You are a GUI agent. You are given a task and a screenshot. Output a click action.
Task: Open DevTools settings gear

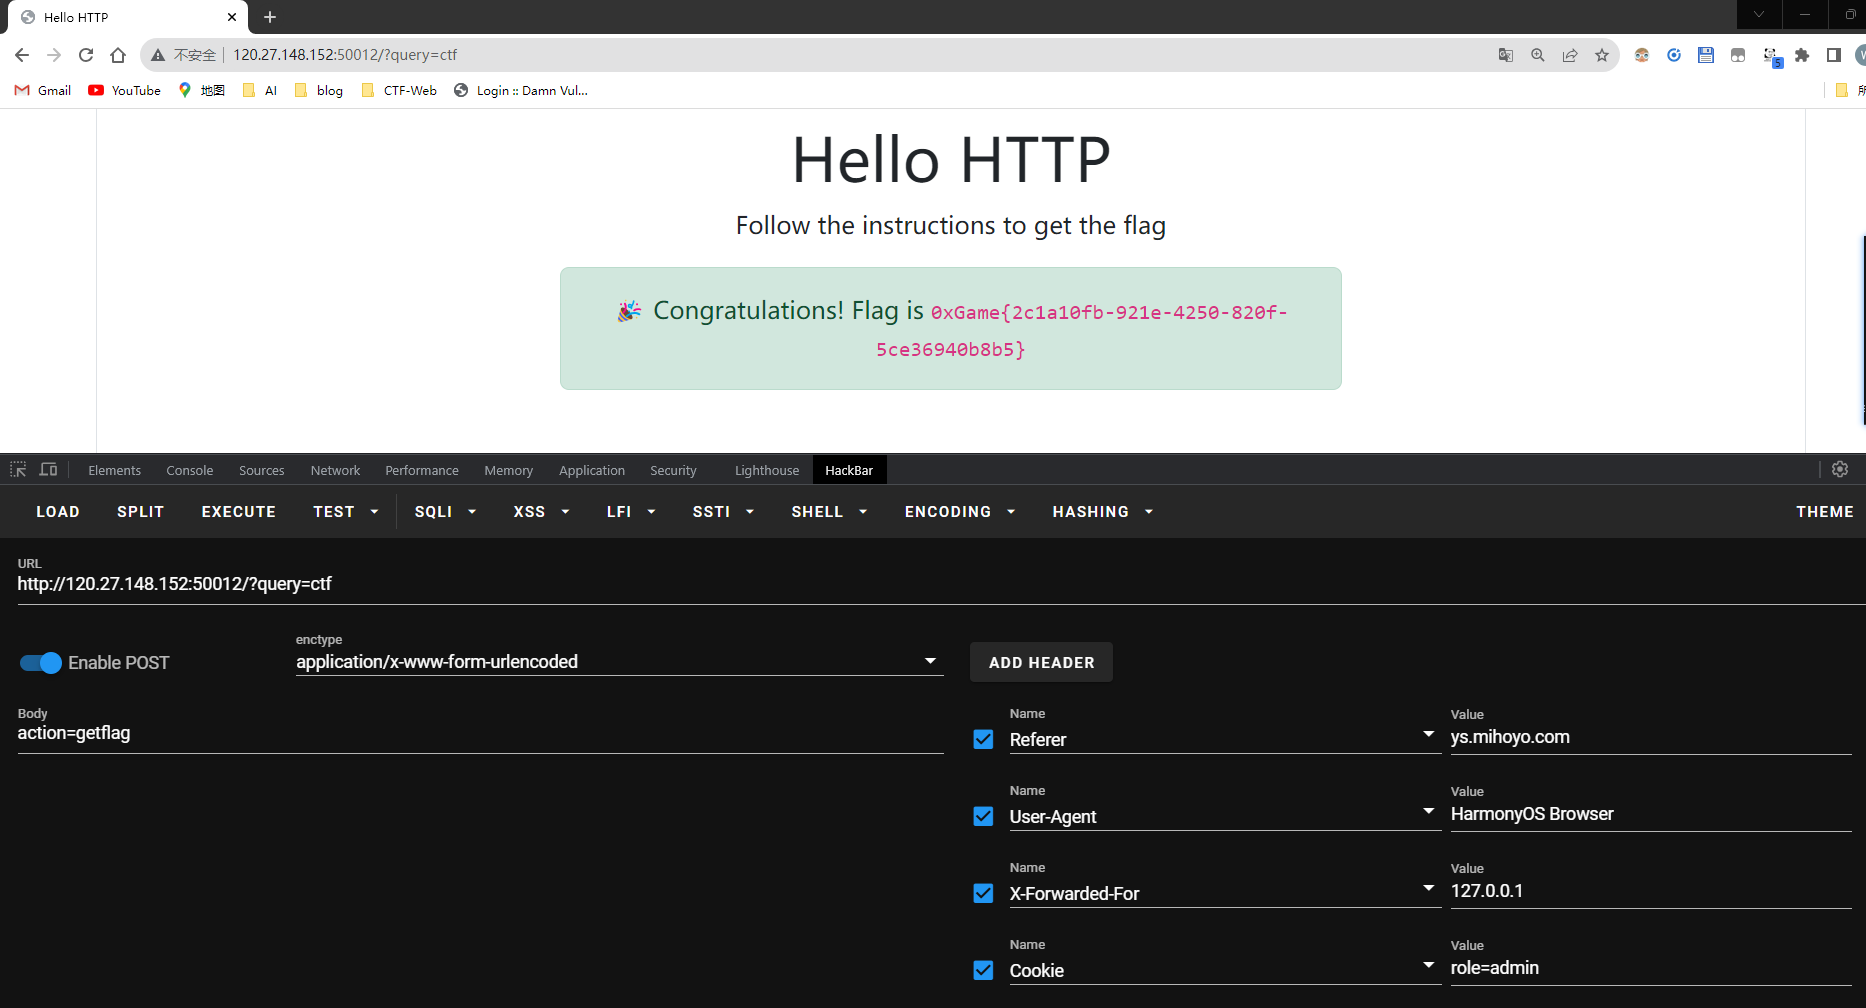pos(1840,469)
